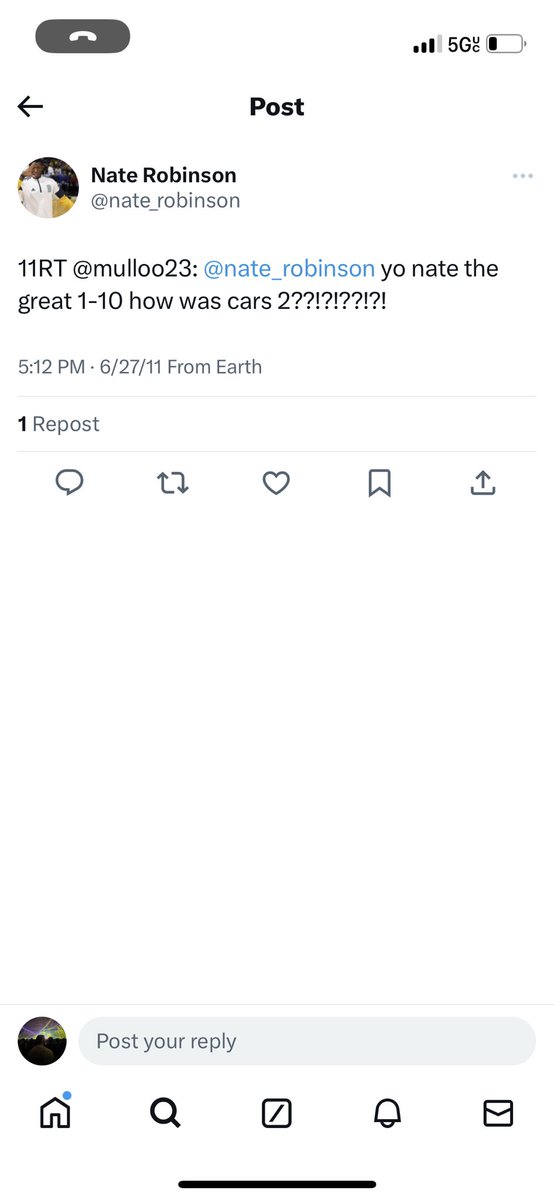
Task: View the 1 Repost list
Action: pyautogui.click(x=59, y=424)
